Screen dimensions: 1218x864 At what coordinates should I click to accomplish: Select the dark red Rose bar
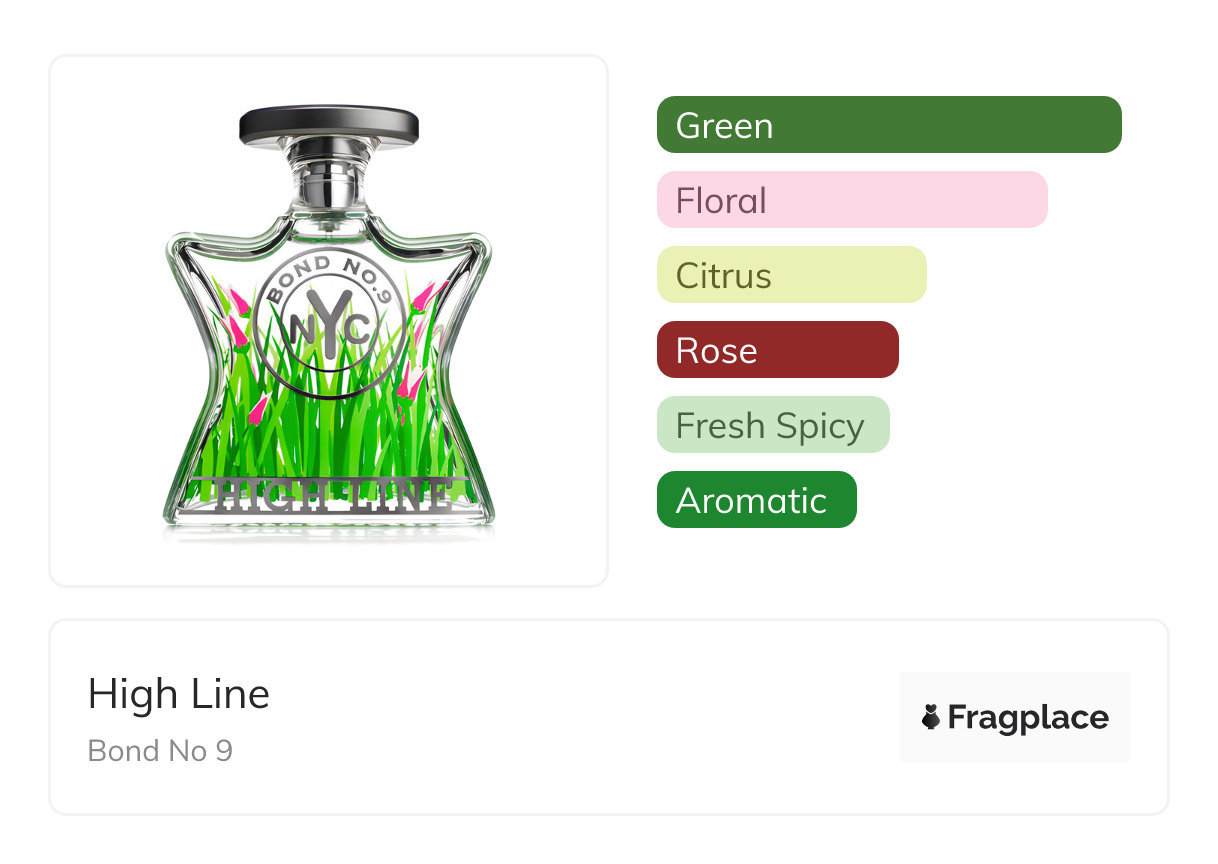[x=777, y=350]
